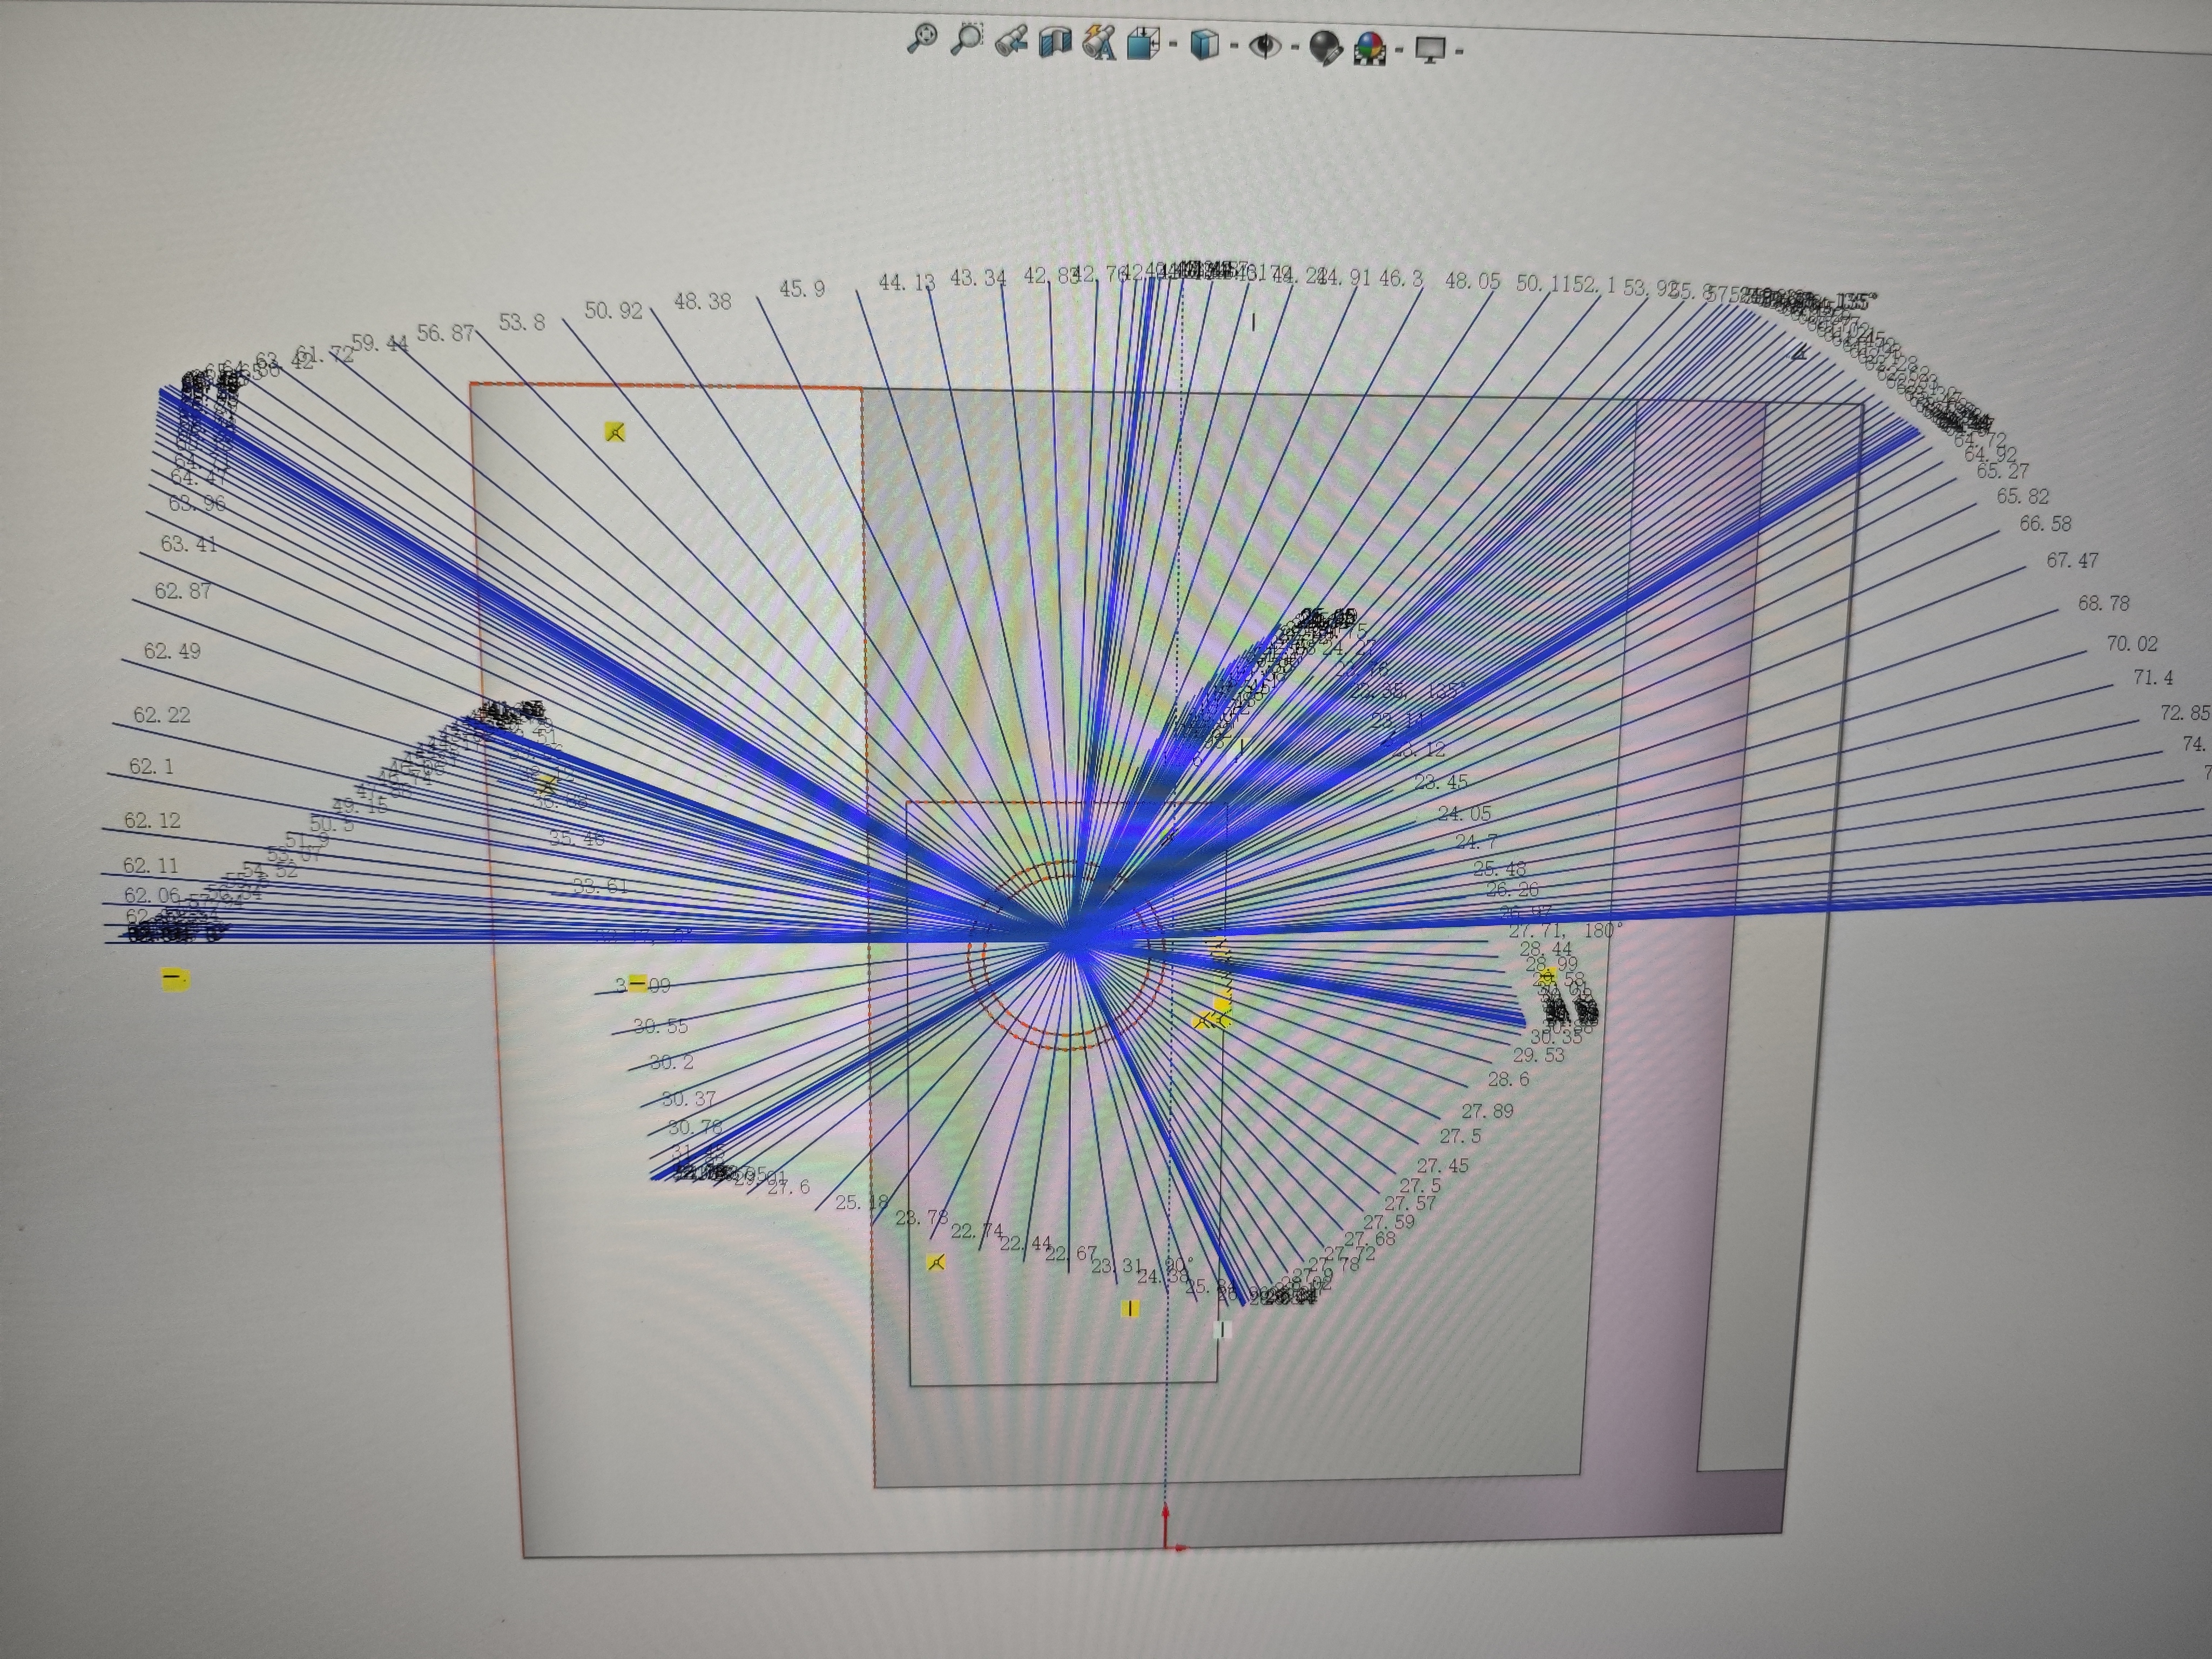The image size is (2212, 1659).
Task: Click the View Settings monitor icon
Action: point(1431,49)
